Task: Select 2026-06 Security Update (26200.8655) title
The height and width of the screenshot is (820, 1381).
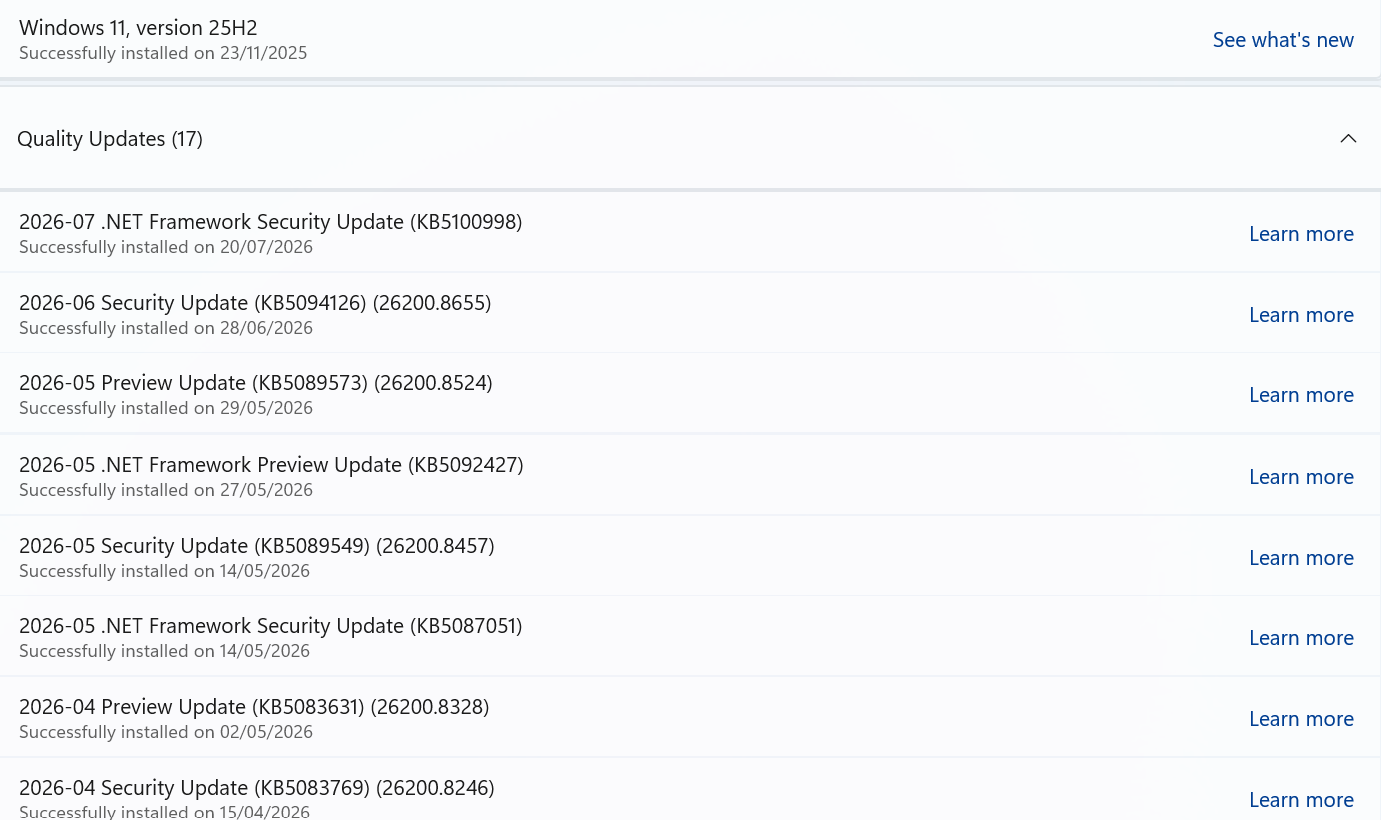Action: click(x=255, y=303)
